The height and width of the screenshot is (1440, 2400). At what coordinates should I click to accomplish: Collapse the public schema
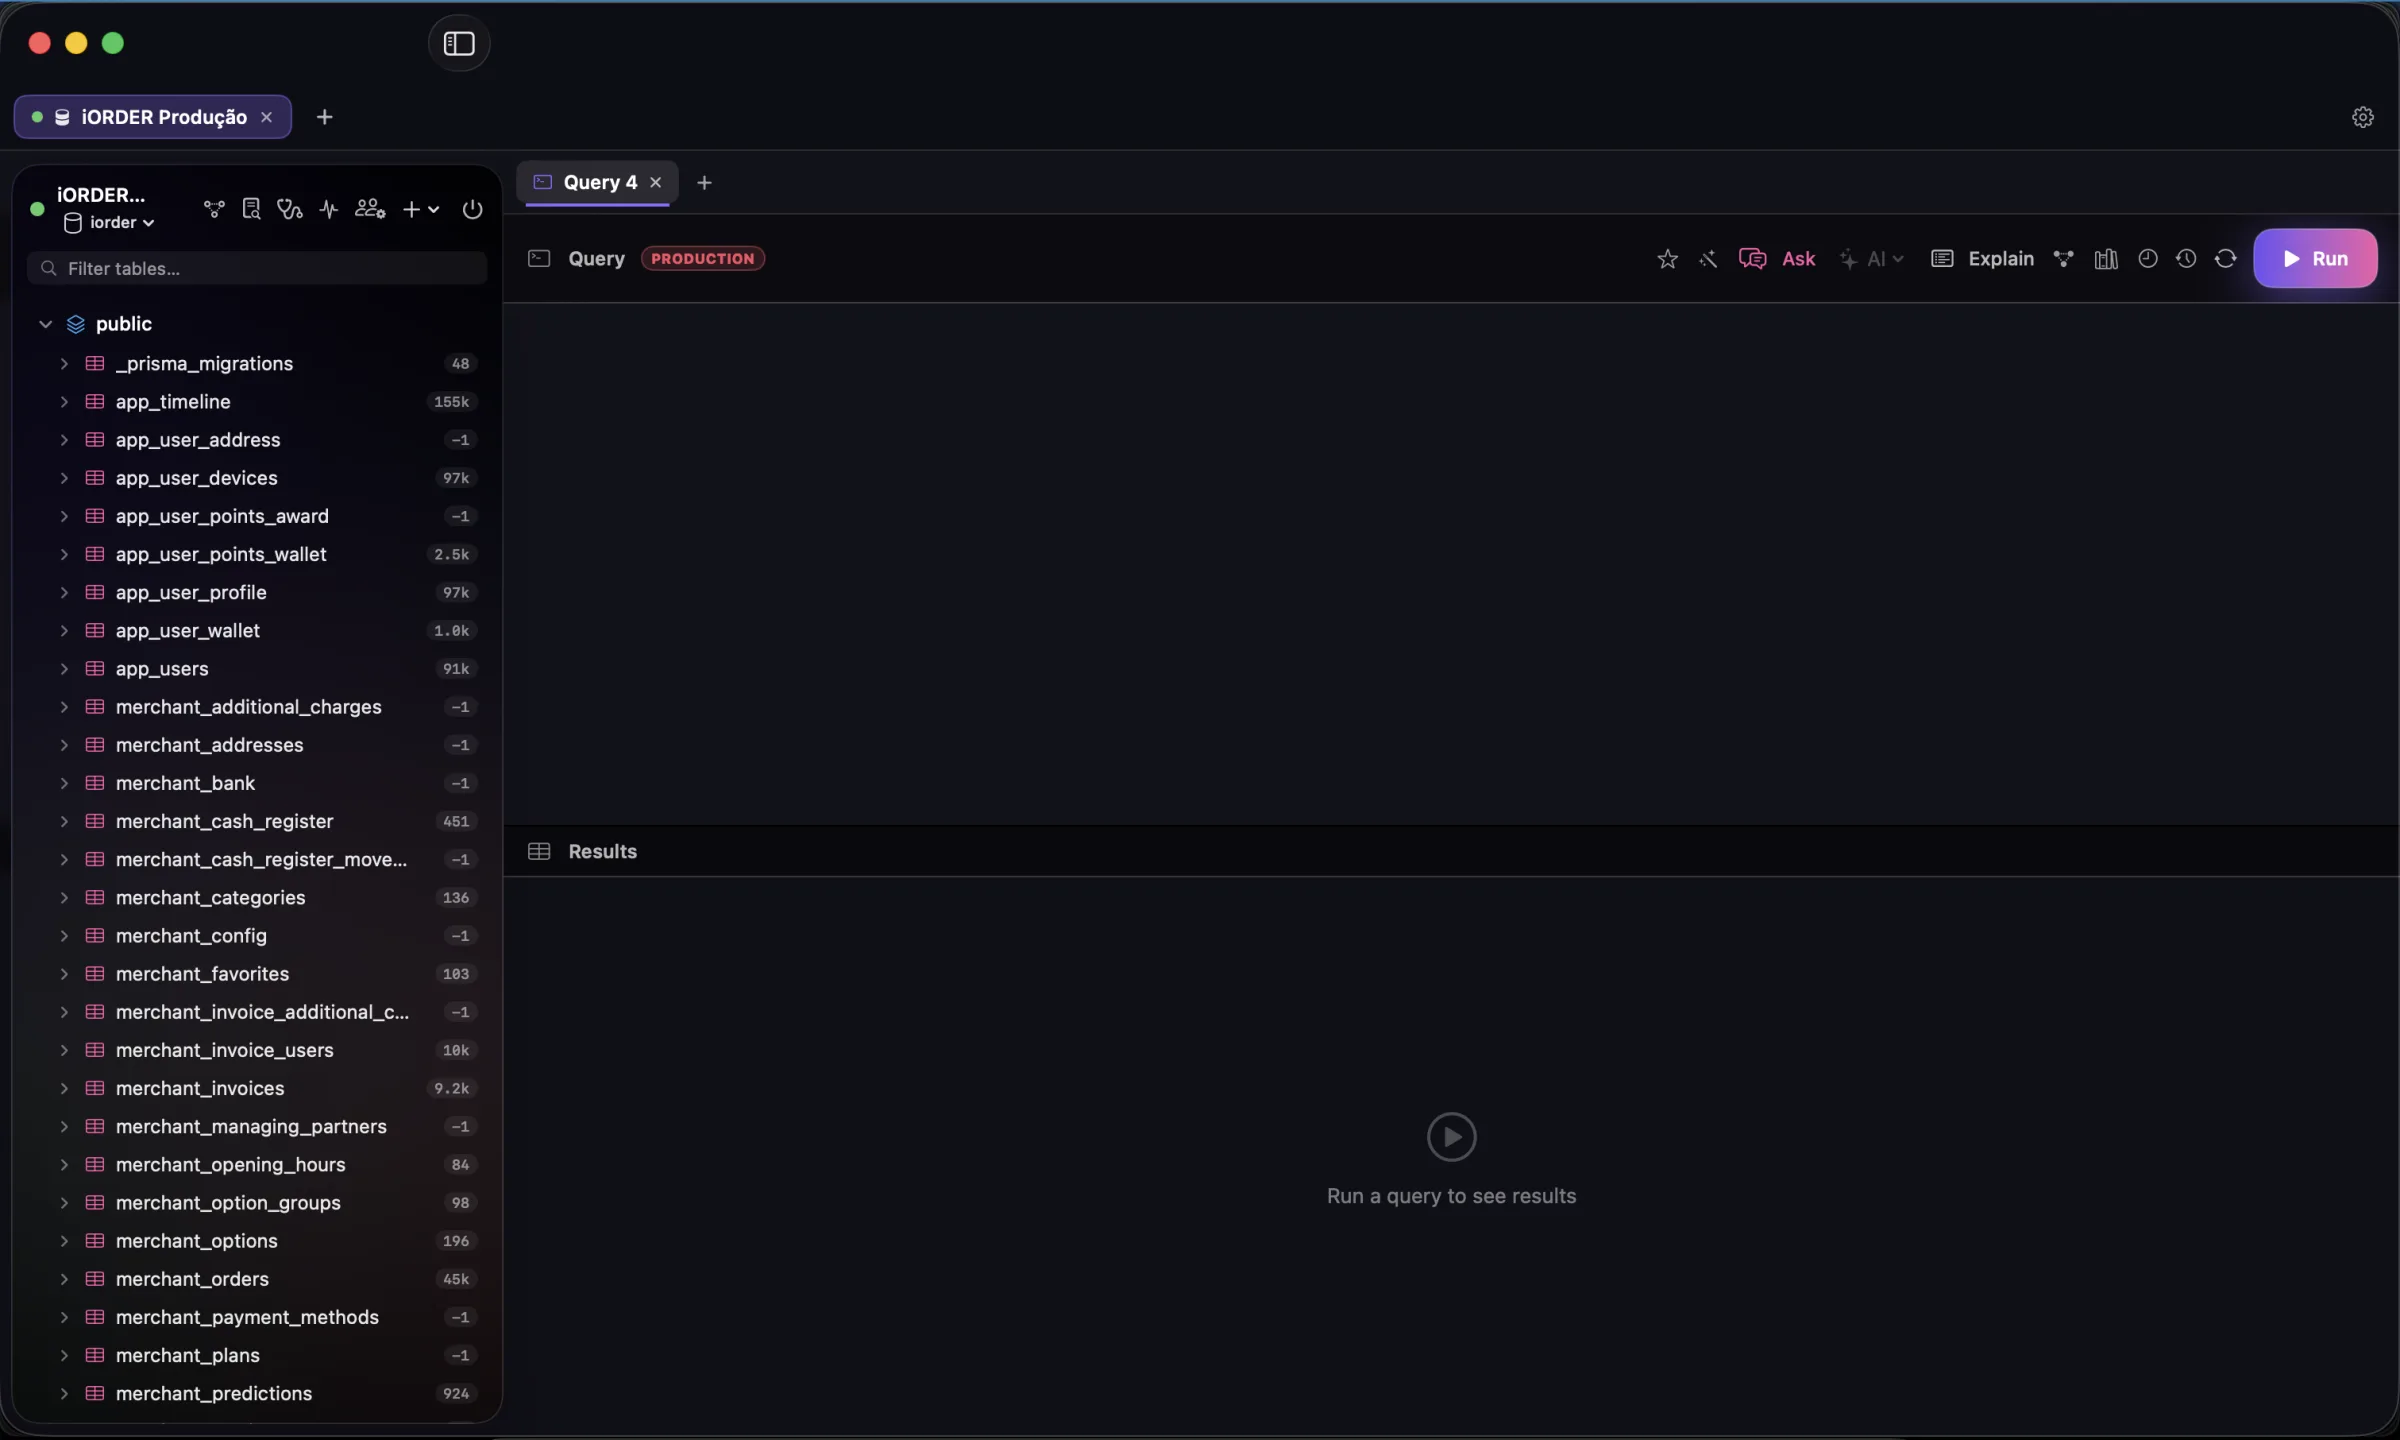pos(45,324)
